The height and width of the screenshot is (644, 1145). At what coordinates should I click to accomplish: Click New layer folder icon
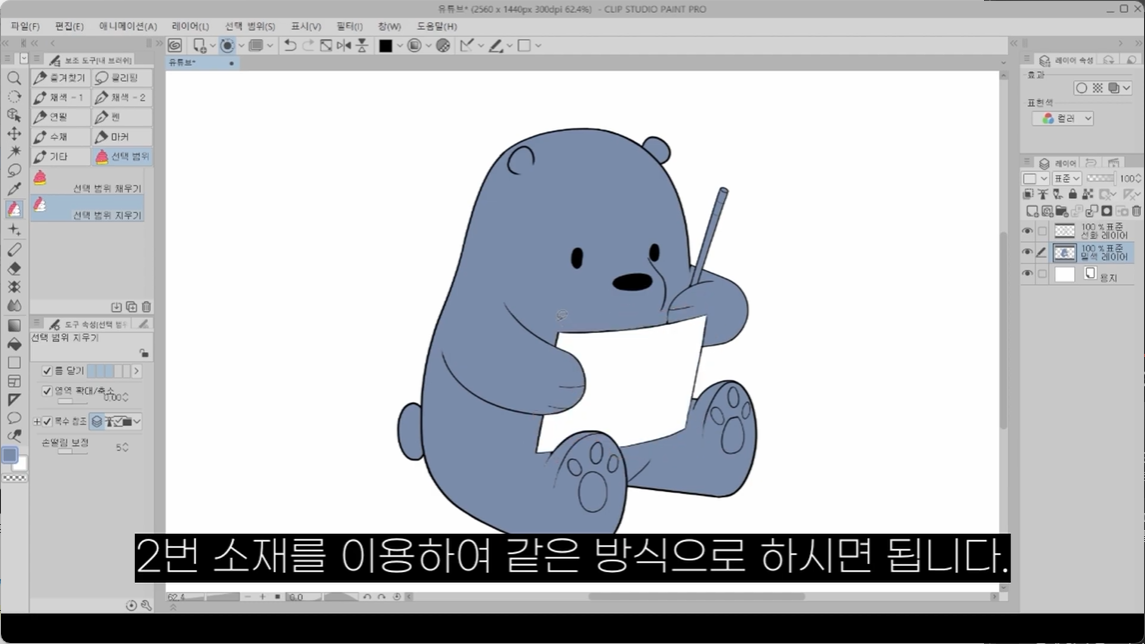(1062, 211)
